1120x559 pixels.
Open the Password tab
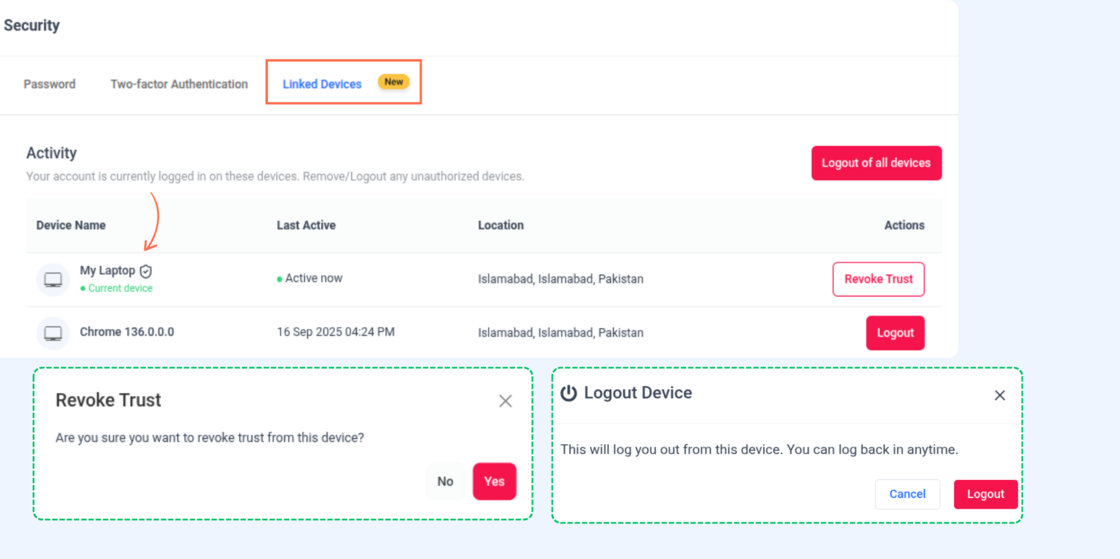click(49, 84)
